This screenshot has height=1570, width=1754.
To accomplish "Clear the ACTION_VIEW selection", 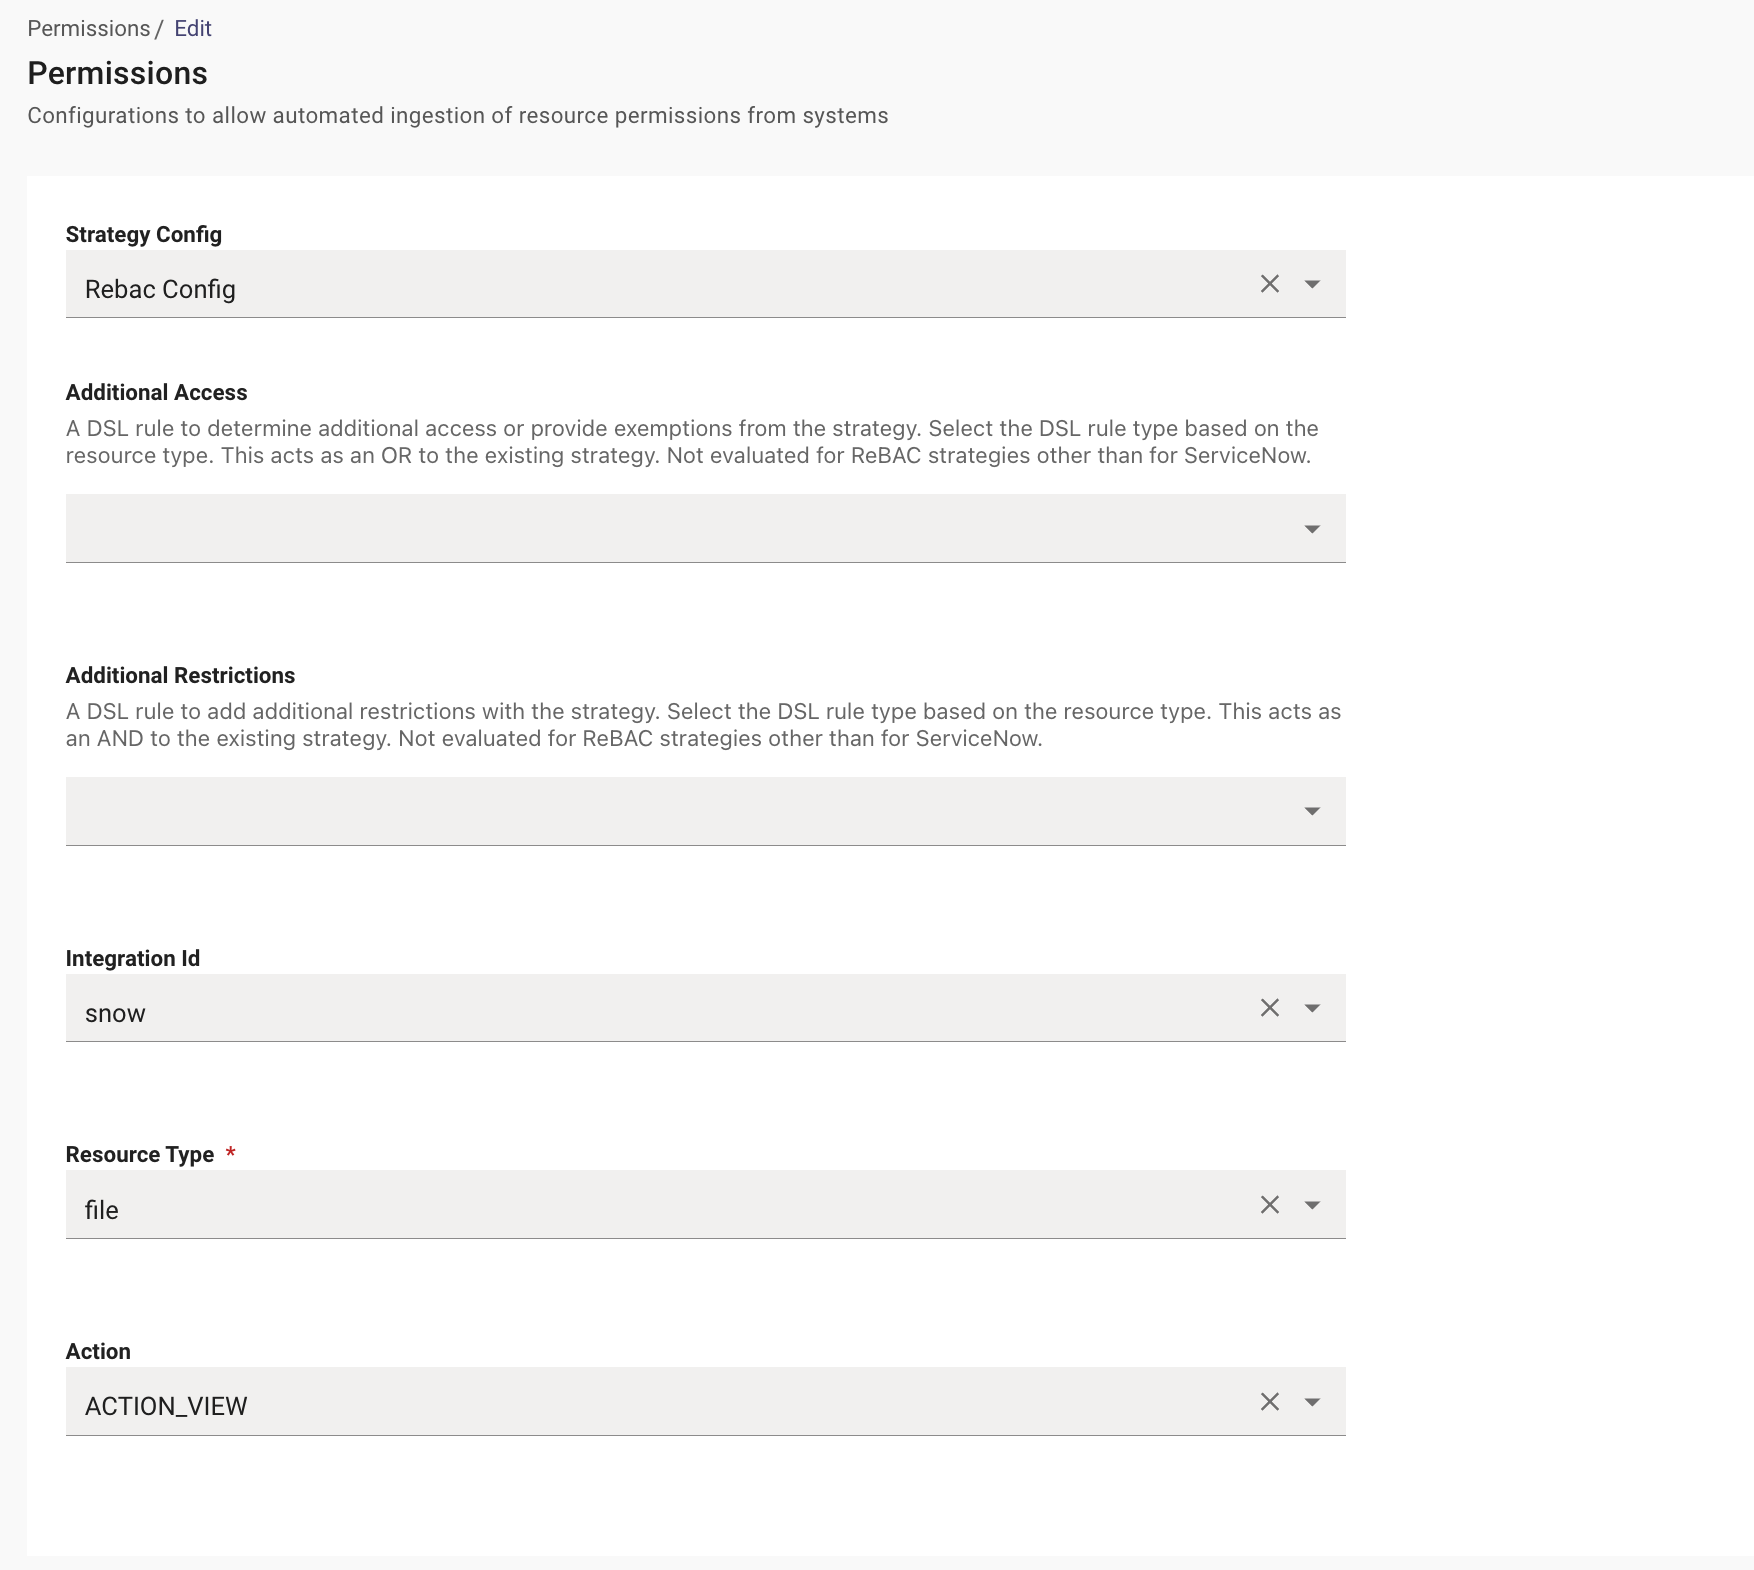I will 1269,1402.
